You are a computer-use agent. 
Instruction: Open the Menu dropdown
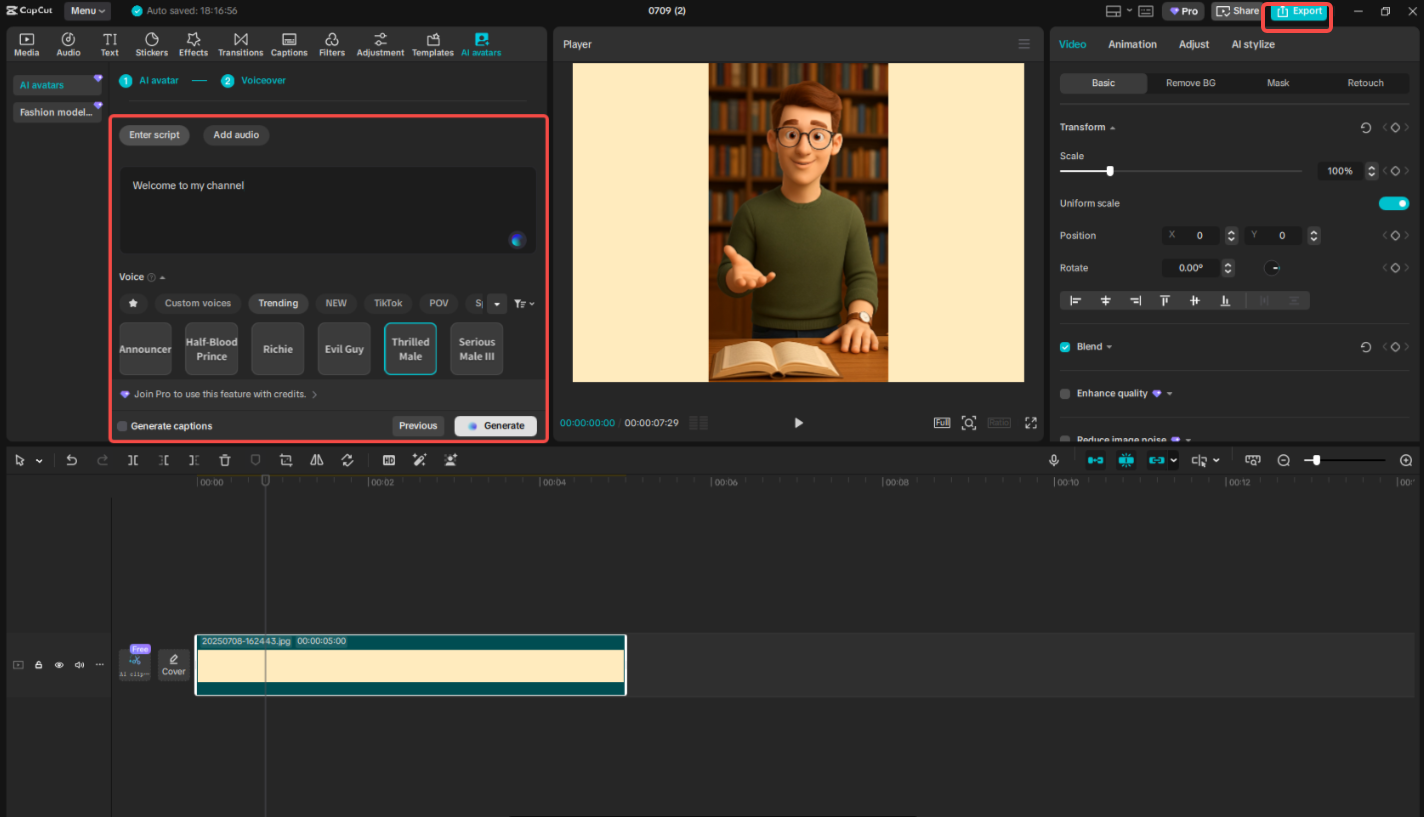(x=87, y=11)
